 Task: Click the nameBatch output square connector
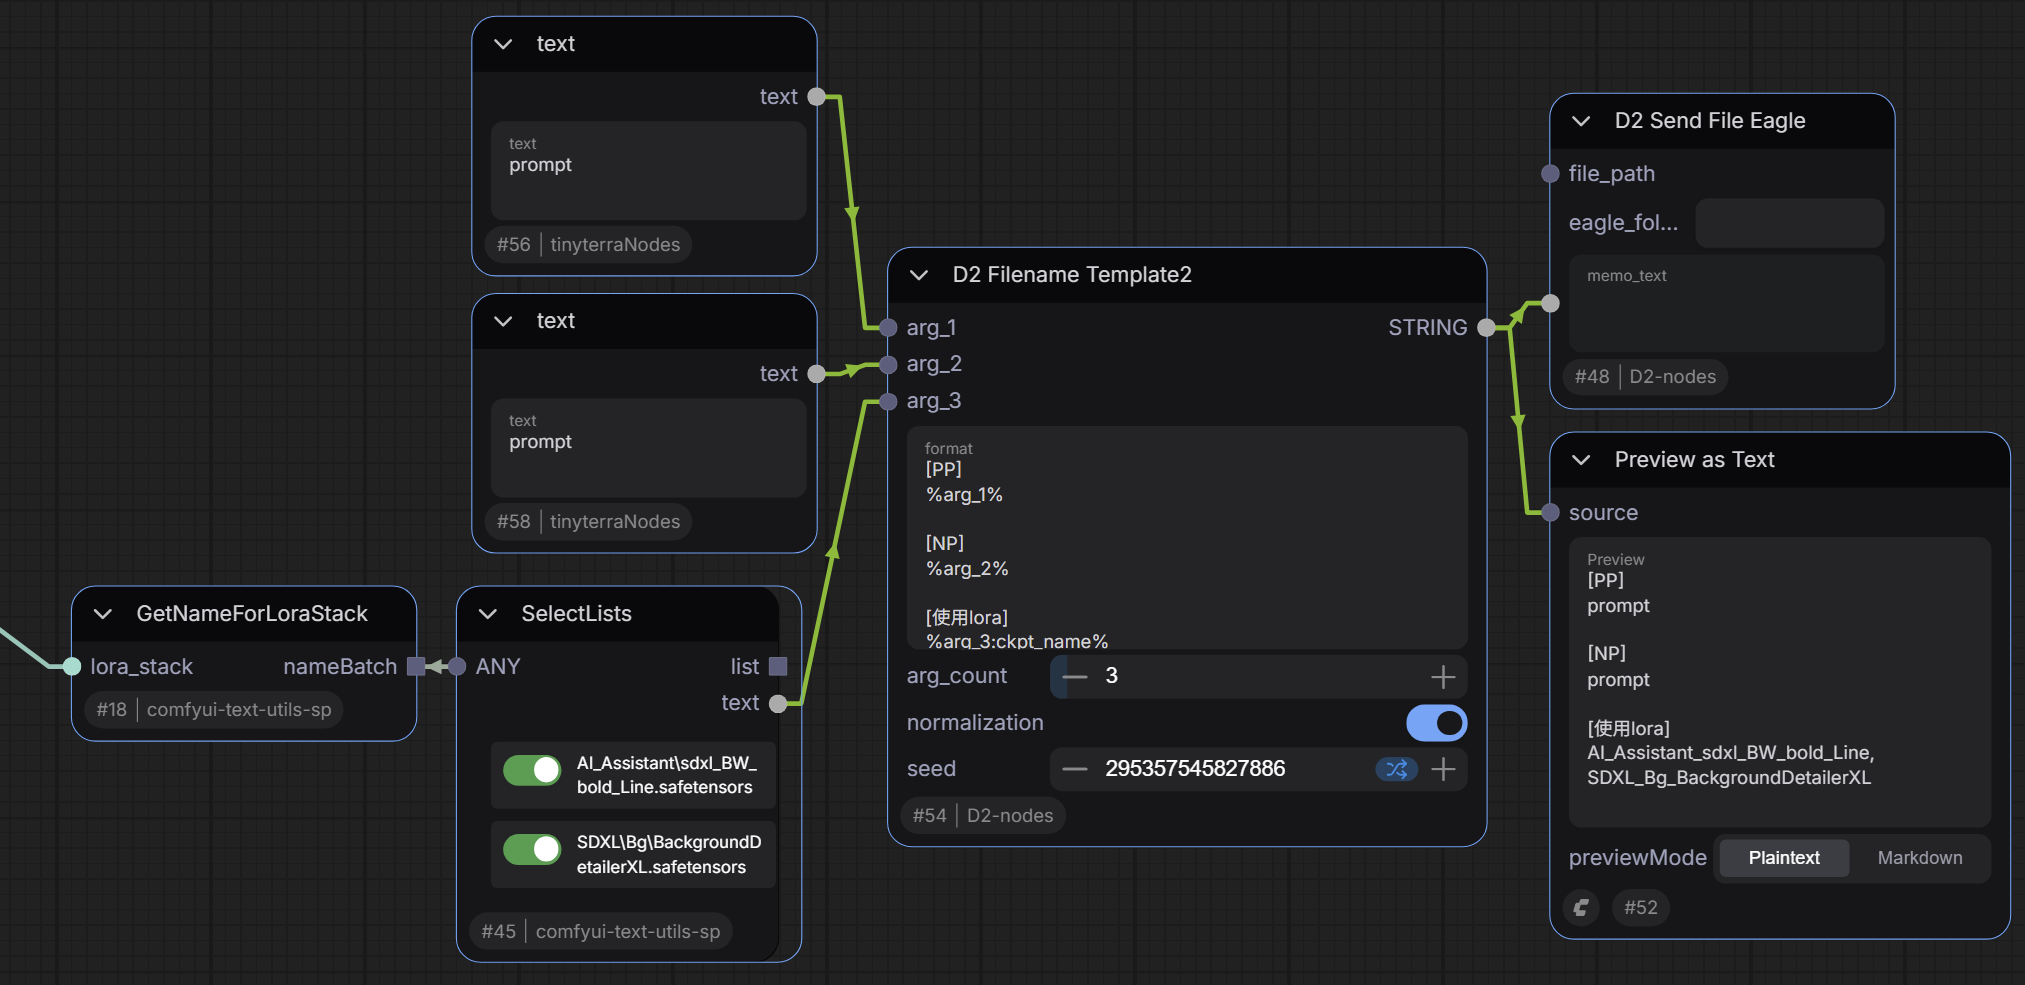pos(416,667)
